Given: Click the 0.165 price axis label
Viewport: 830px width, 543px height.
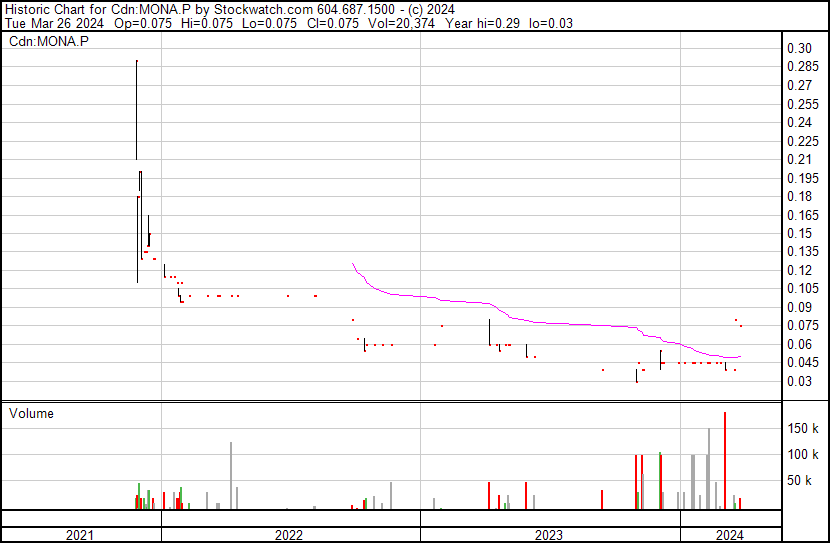Looking at the screenshot, I should pos(802,215).
